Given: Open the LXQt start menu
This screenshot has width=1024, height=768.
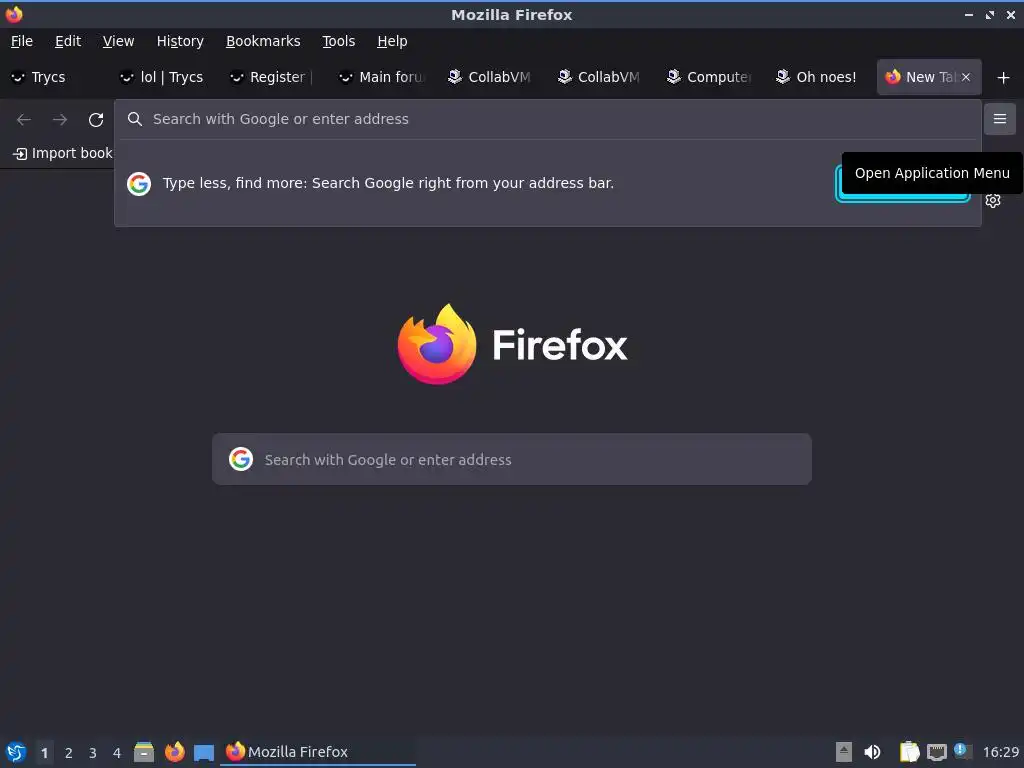Looking at the screenshot, I should point(16,752).
